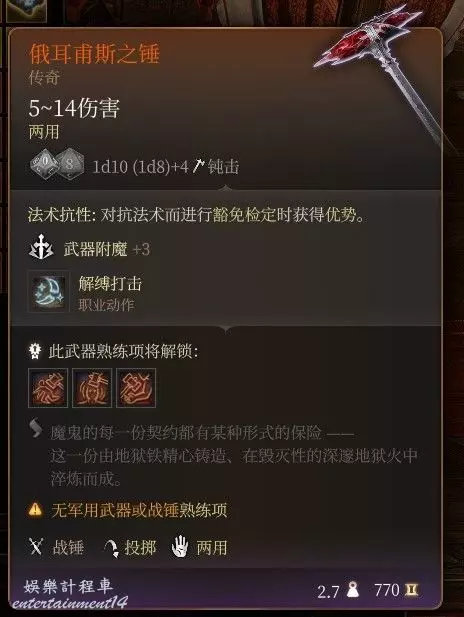Click the yellow proficiency warning triangle
This screenshot has width=464, height=617.
[35, 510]
